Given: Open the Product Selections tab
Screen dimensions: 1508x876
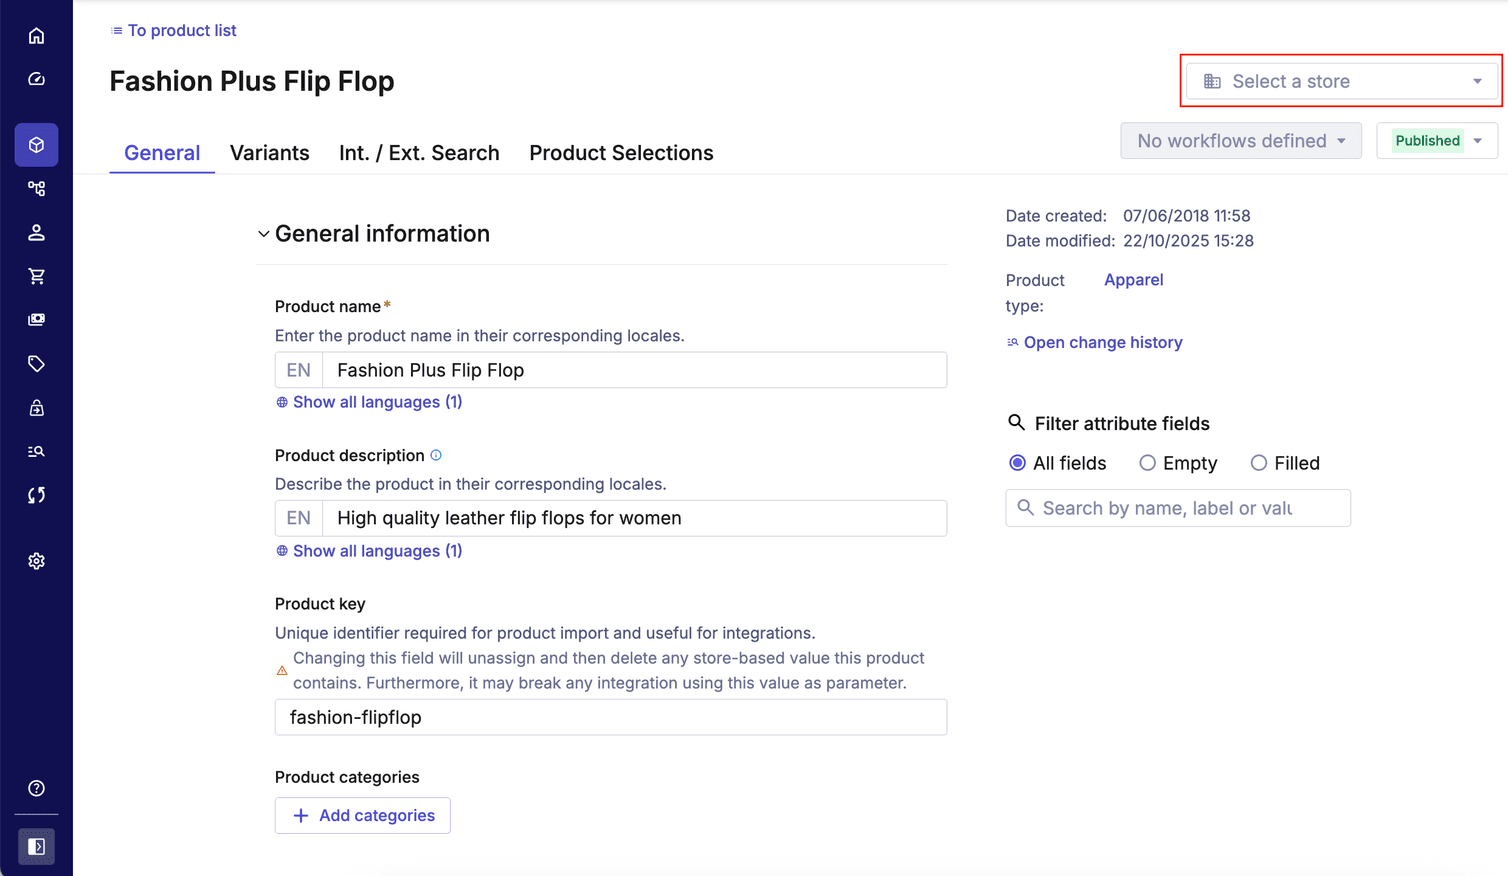Looking at the screenshot, I should click(x=621, y=152).
